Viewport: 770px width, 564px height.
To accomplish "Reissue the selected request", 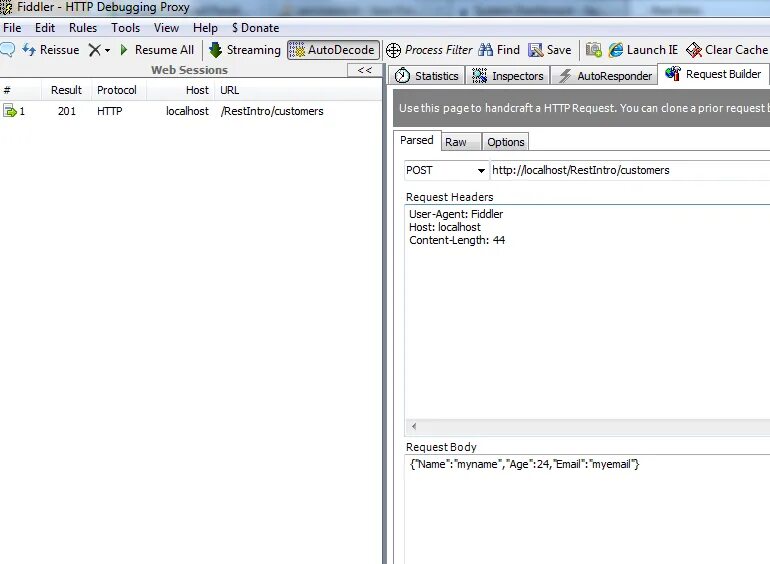I will point(51,50).
